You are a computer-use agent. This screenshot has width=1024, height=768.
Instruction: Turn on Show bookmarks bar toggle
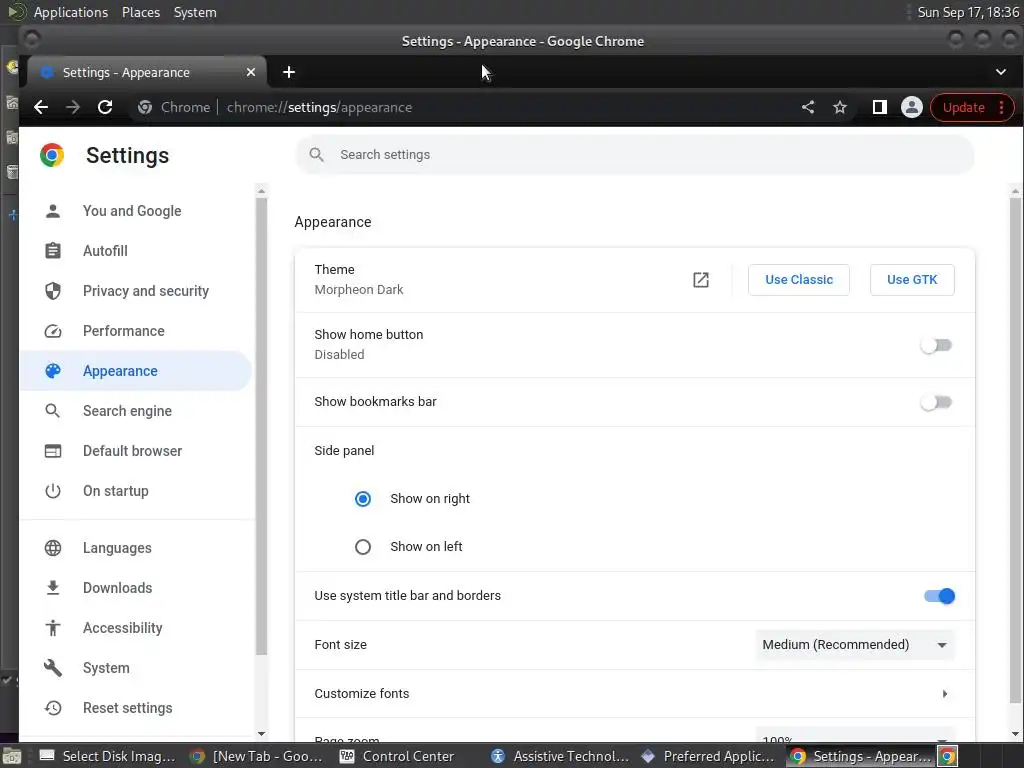[x=936, y=402]
